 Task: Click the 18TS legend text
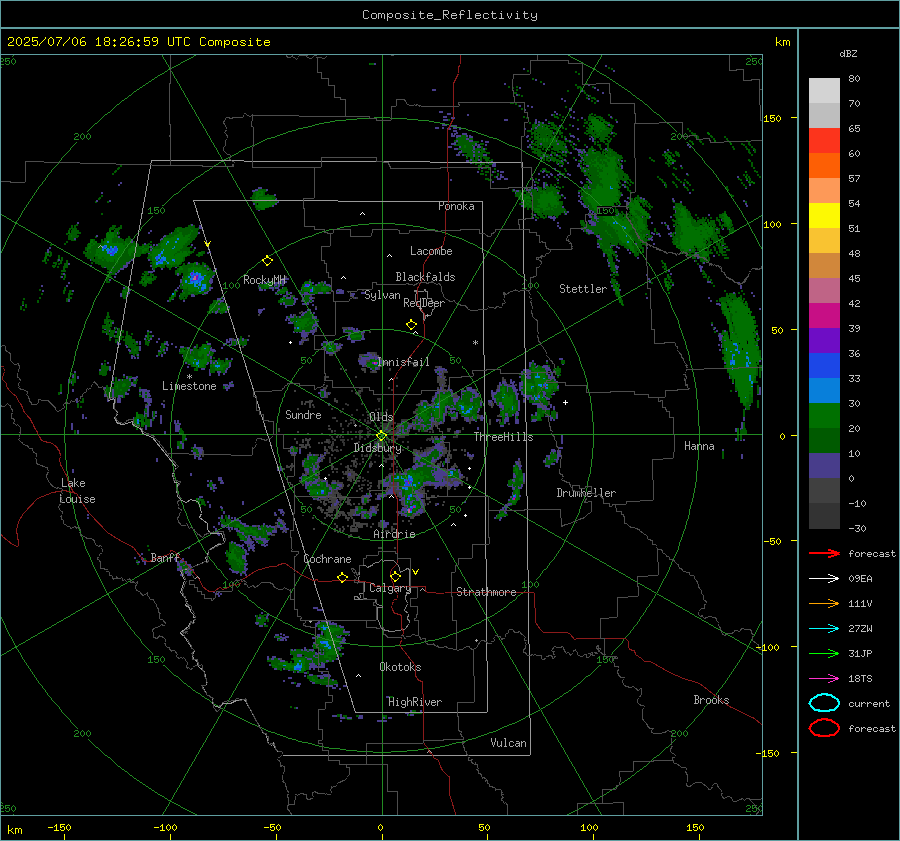[x=860, y=679]
